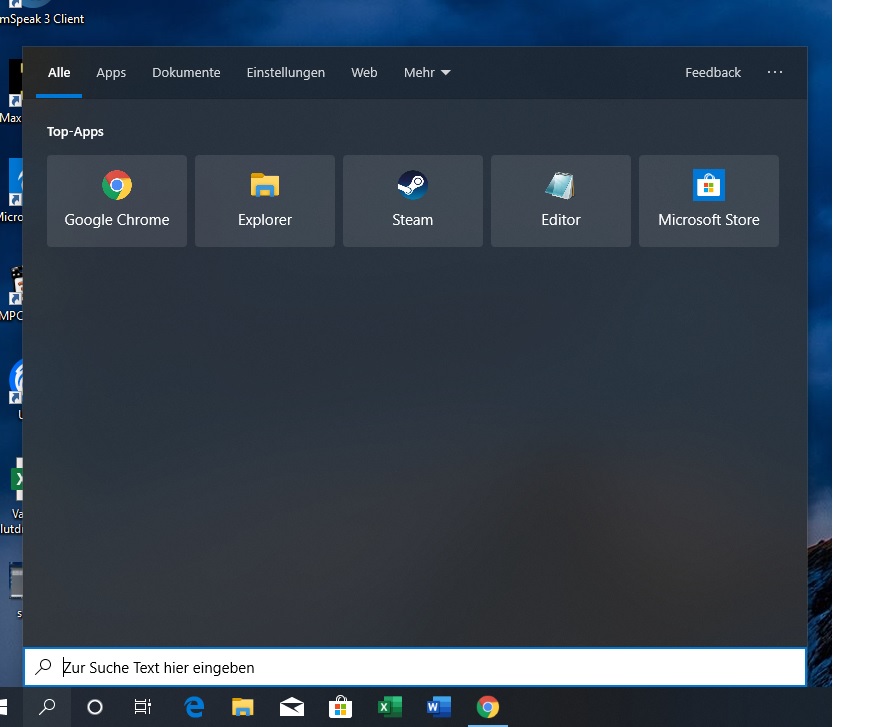The width and height of the screenshot is (887, 727).
Task: Launch Microsoft Edge from the taskbar
Action: [x=194, y=707]
